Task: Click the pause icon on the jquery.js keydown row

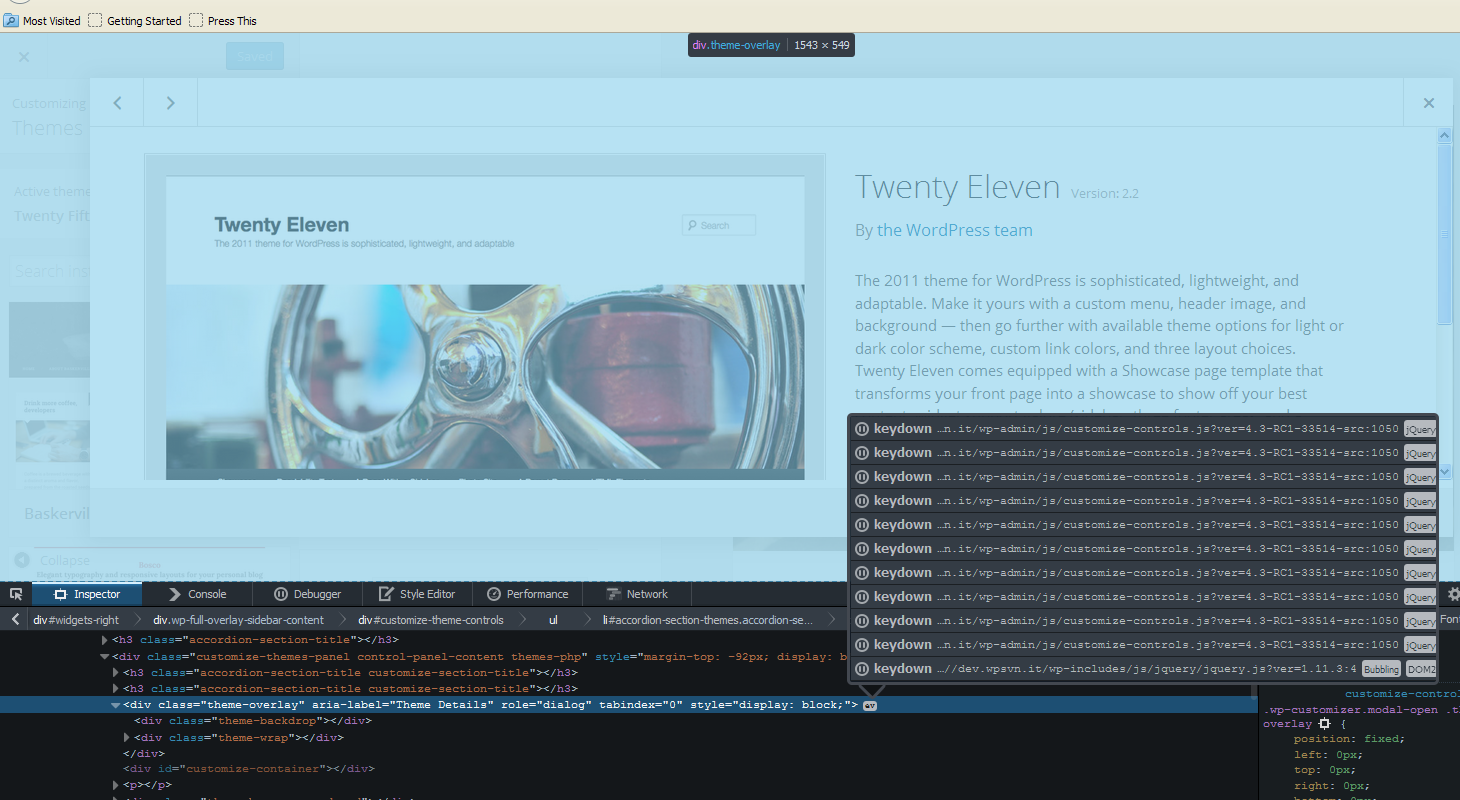Action: [x=861, y=669]
